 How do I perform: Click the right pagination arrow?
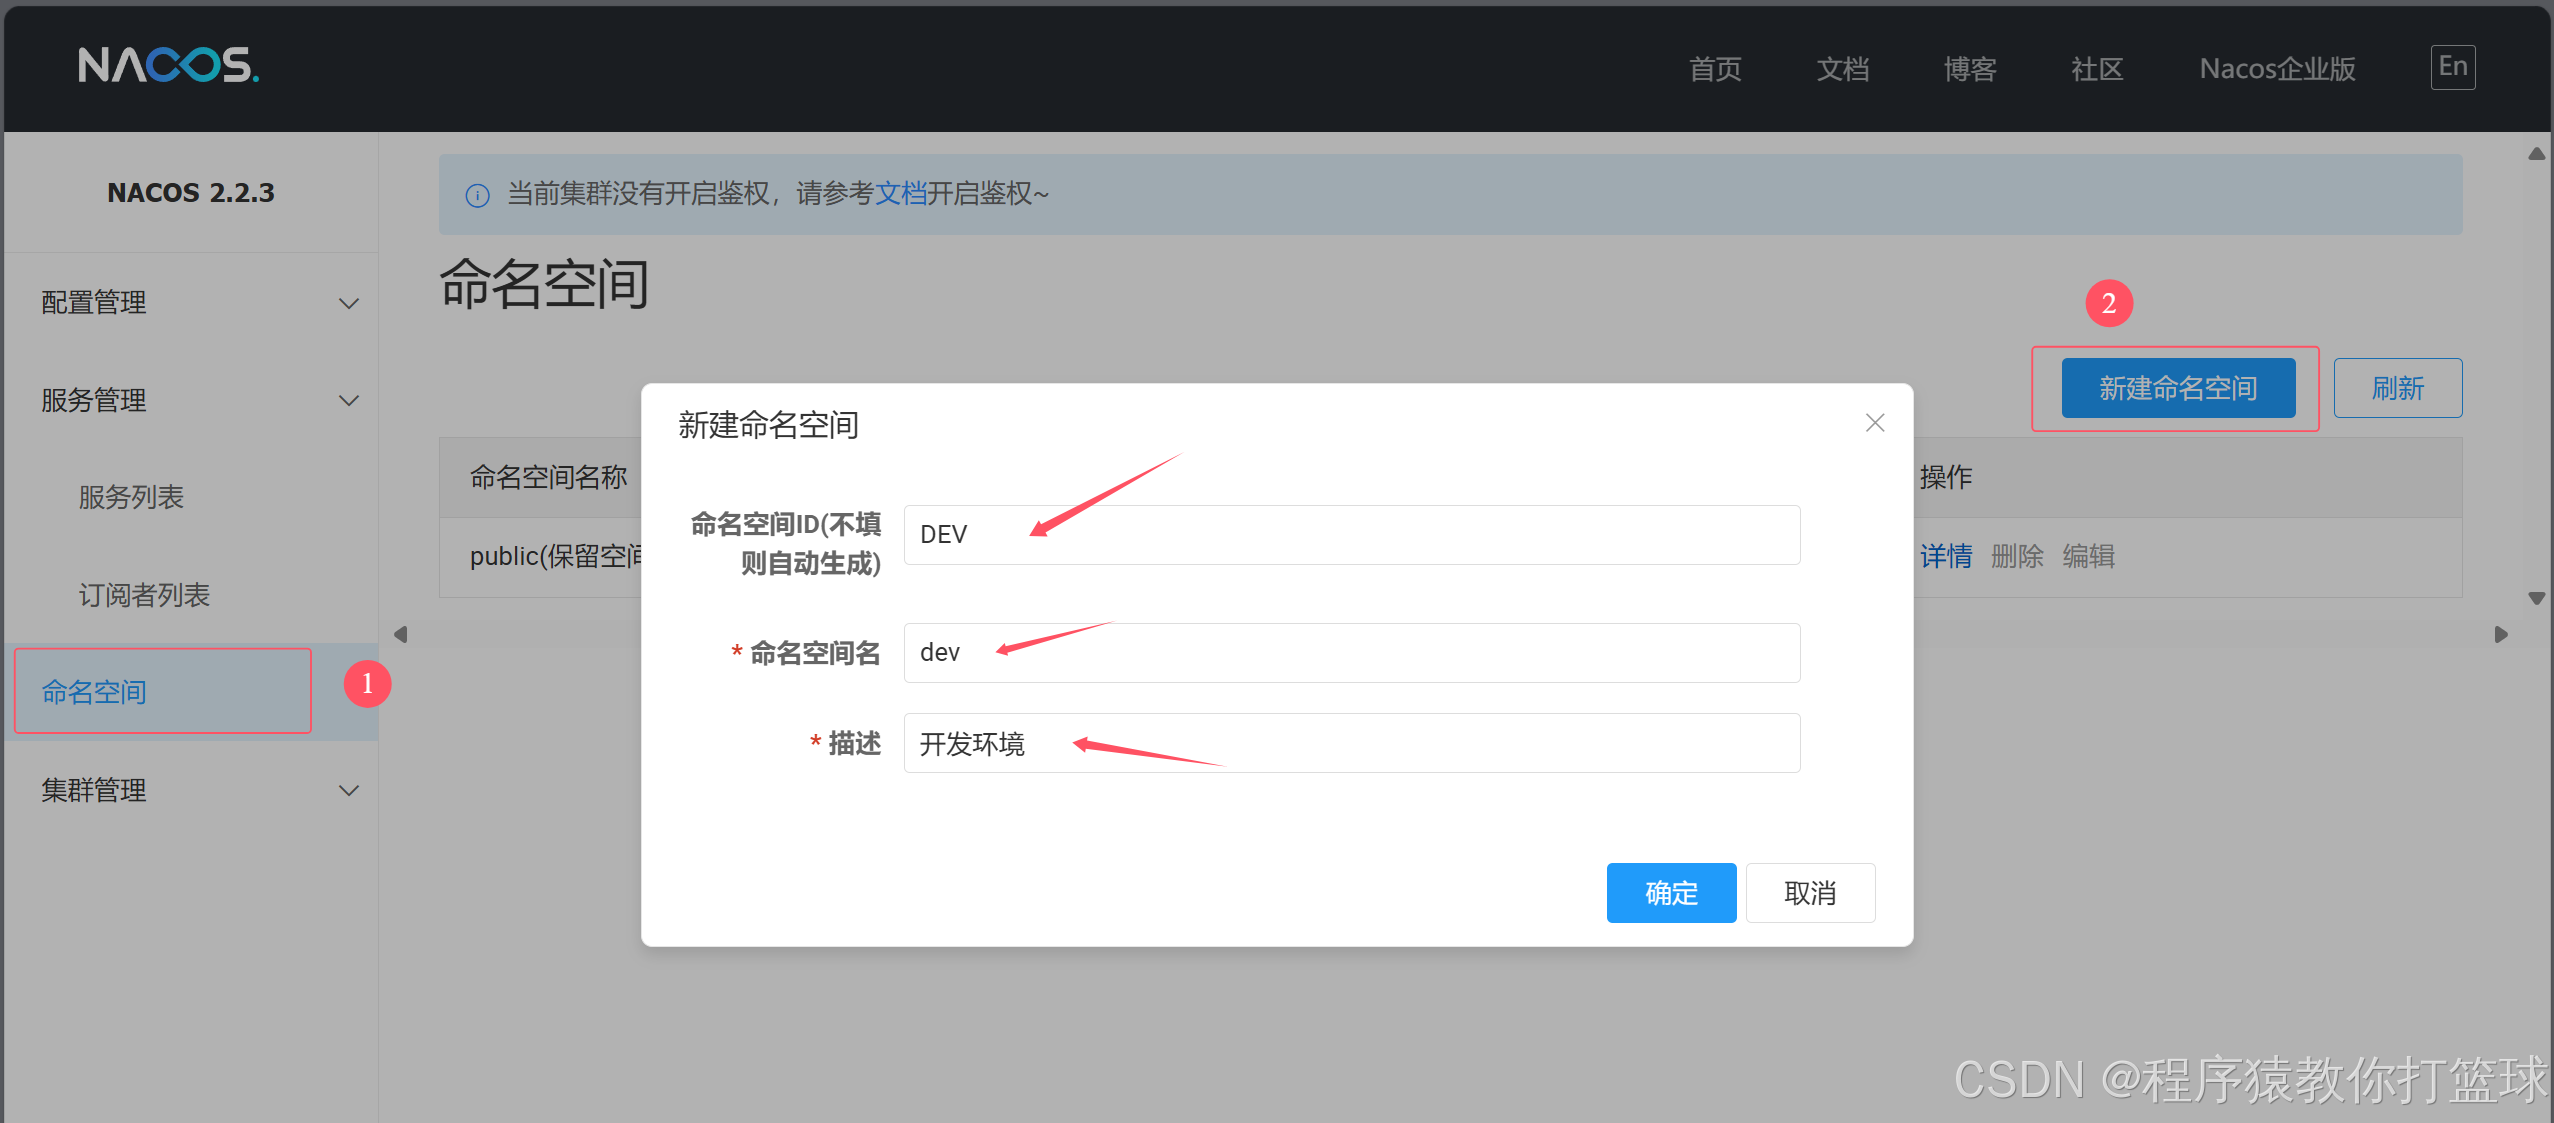click(2501, 633)
